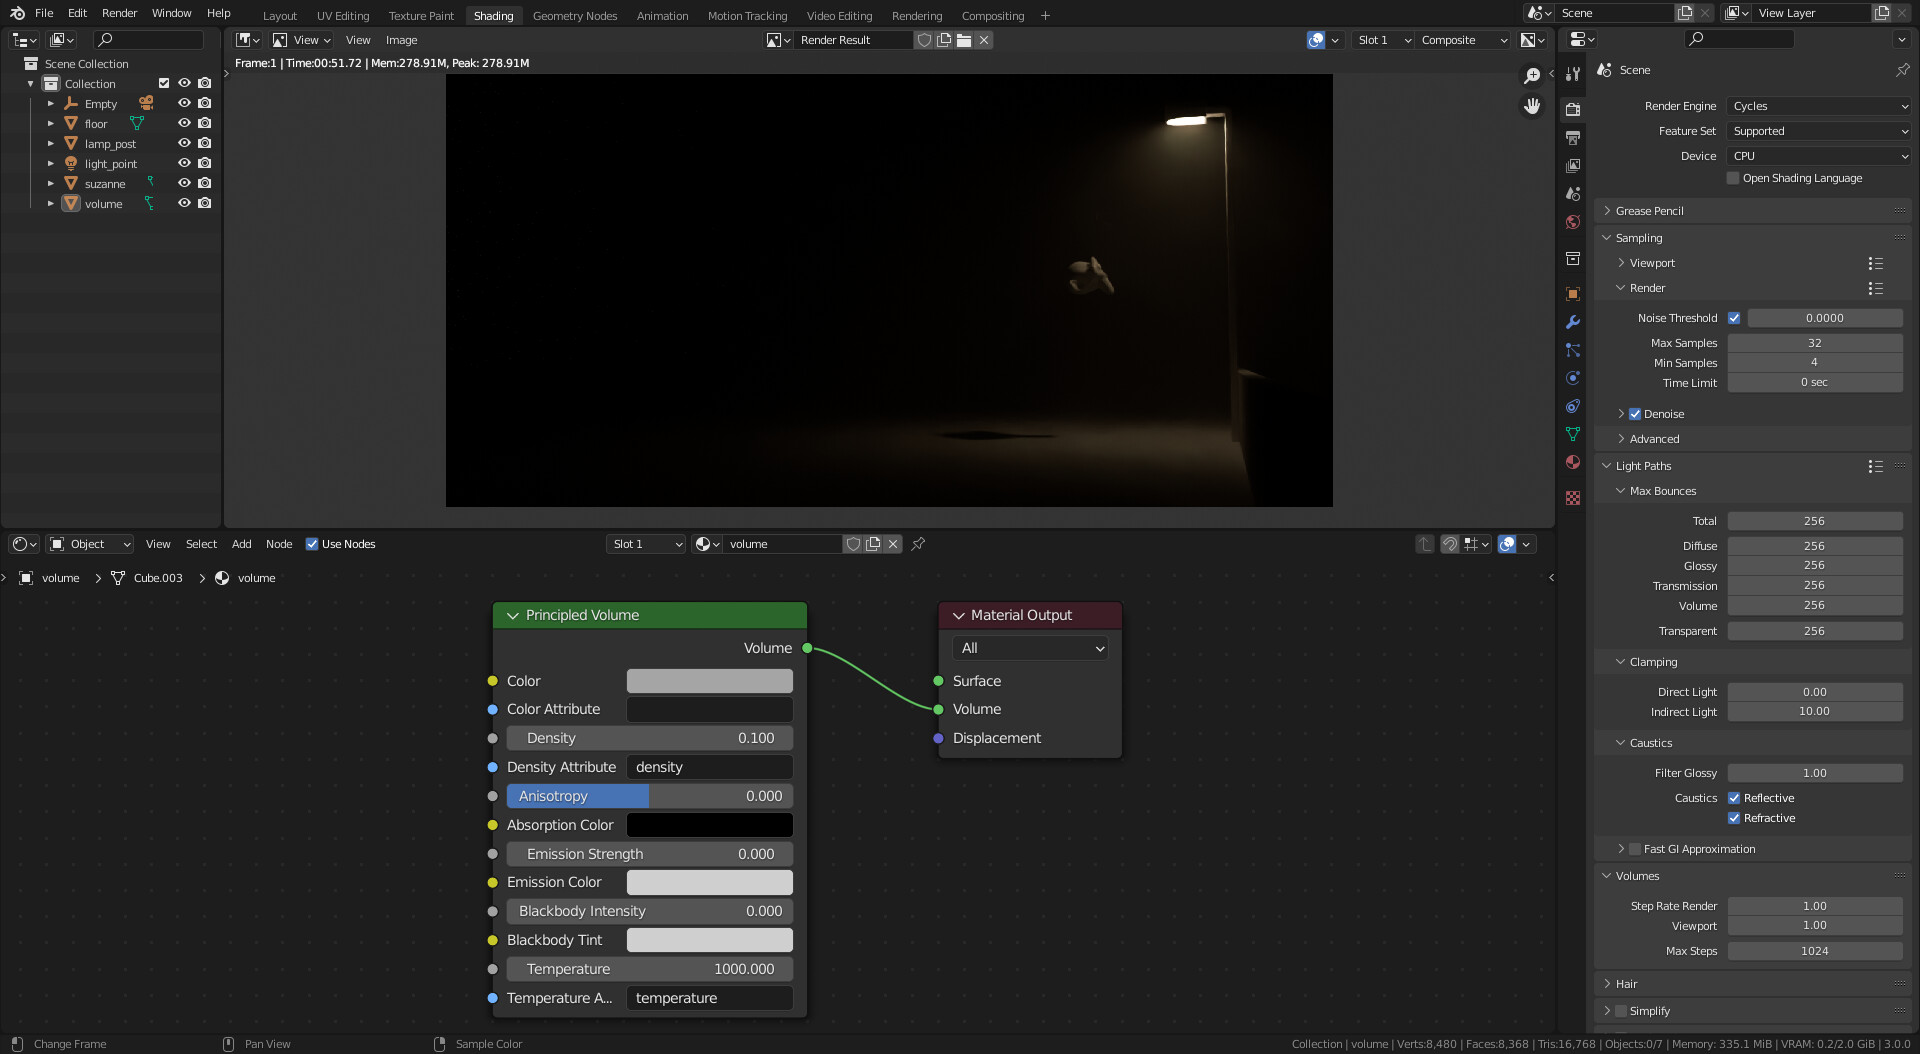Open the Texture properties tab
1920x1054 pixels.
click(x=1573, y=497)
